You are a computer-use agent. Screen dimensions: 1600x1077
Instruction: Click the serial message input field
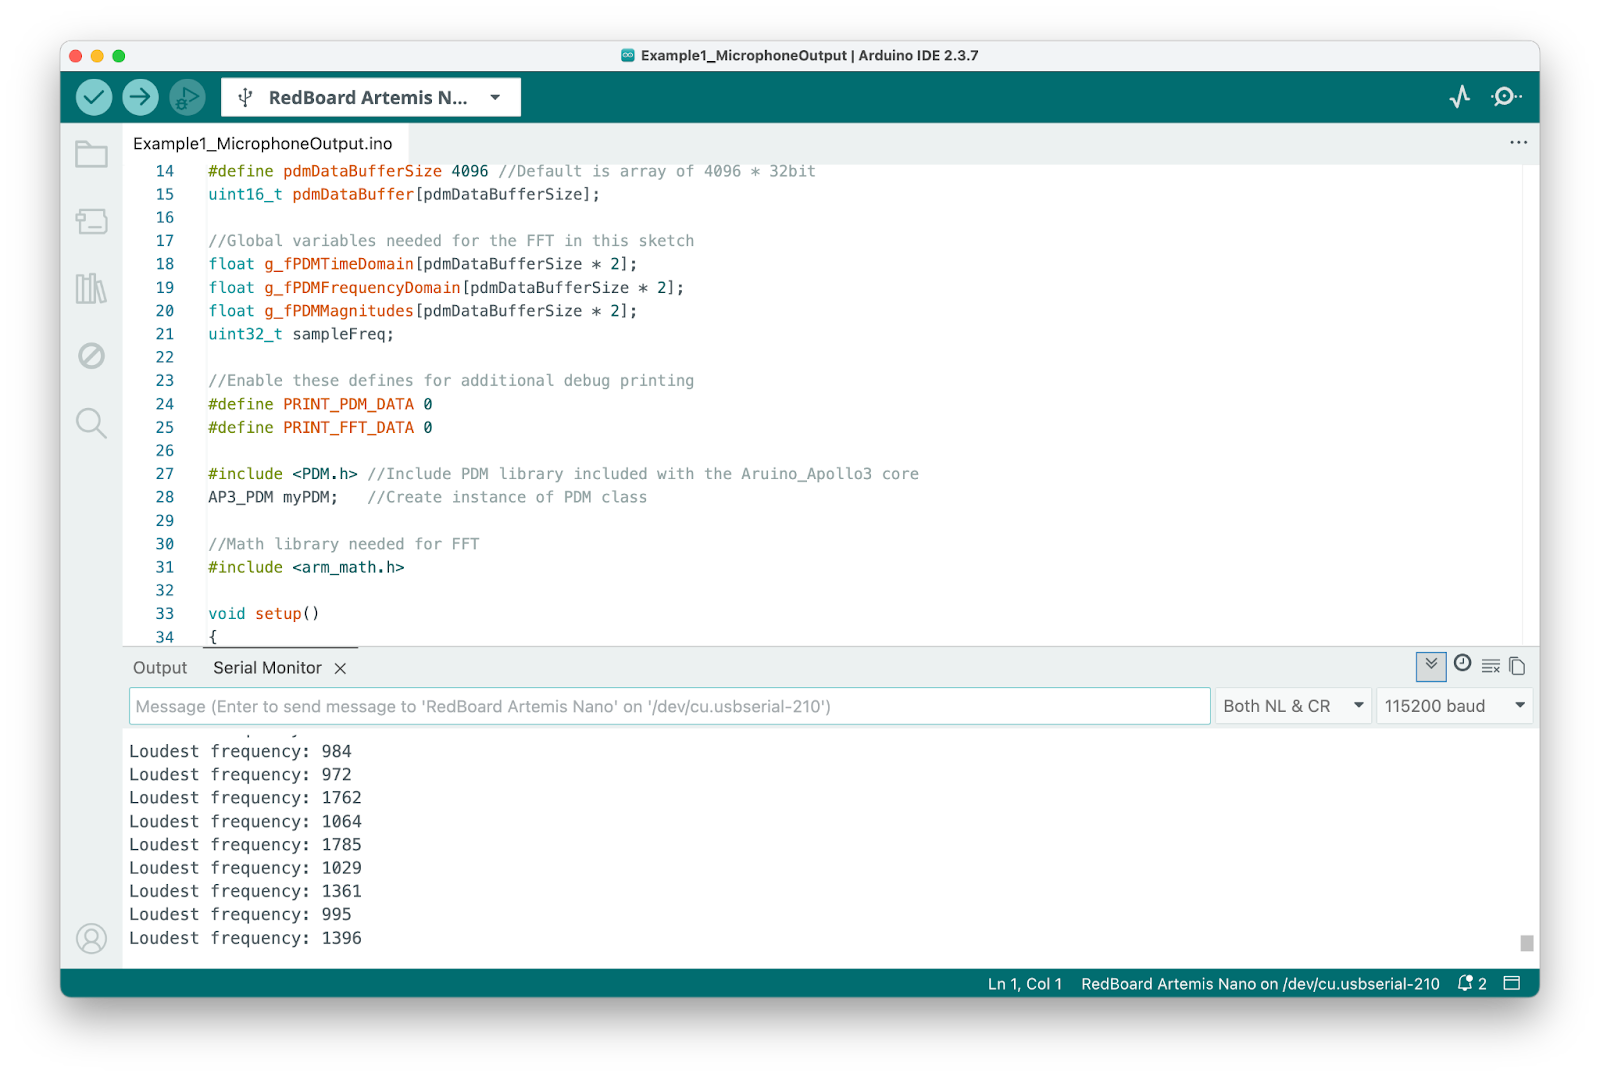669,706
